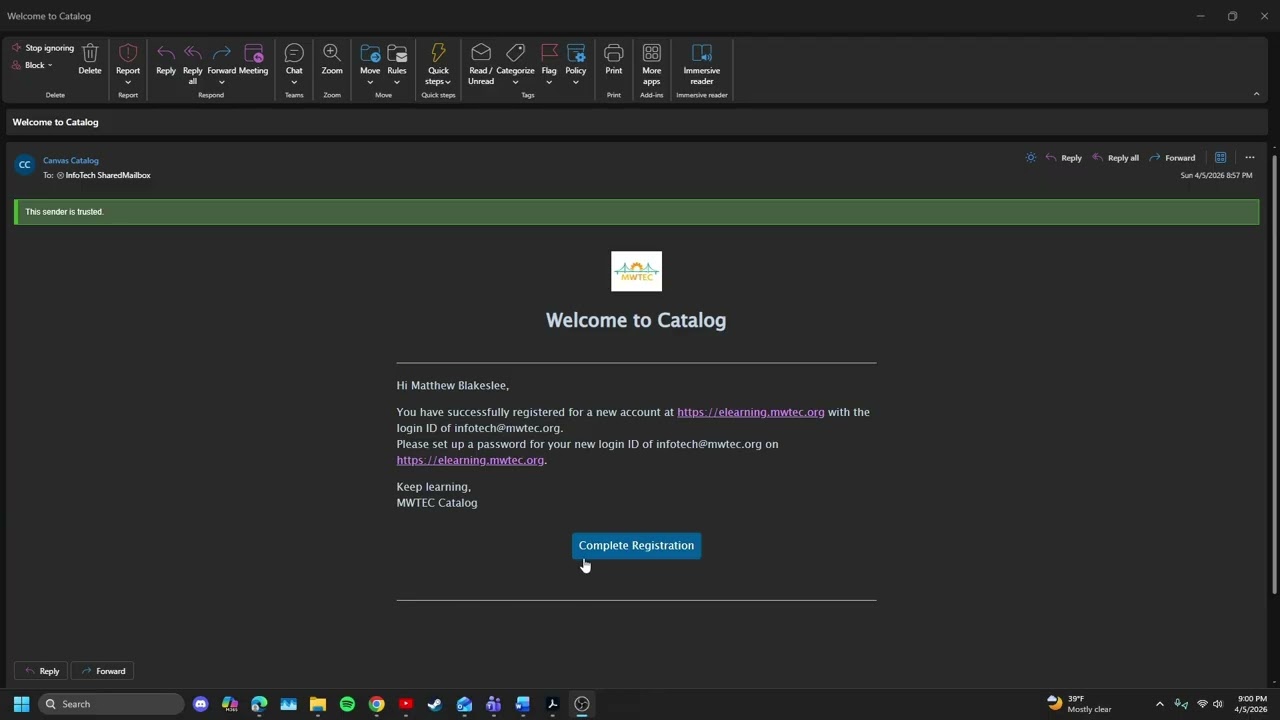Click the MWTEC logo image
This screenshot has width=1280, height=720.
coord(636,271)
